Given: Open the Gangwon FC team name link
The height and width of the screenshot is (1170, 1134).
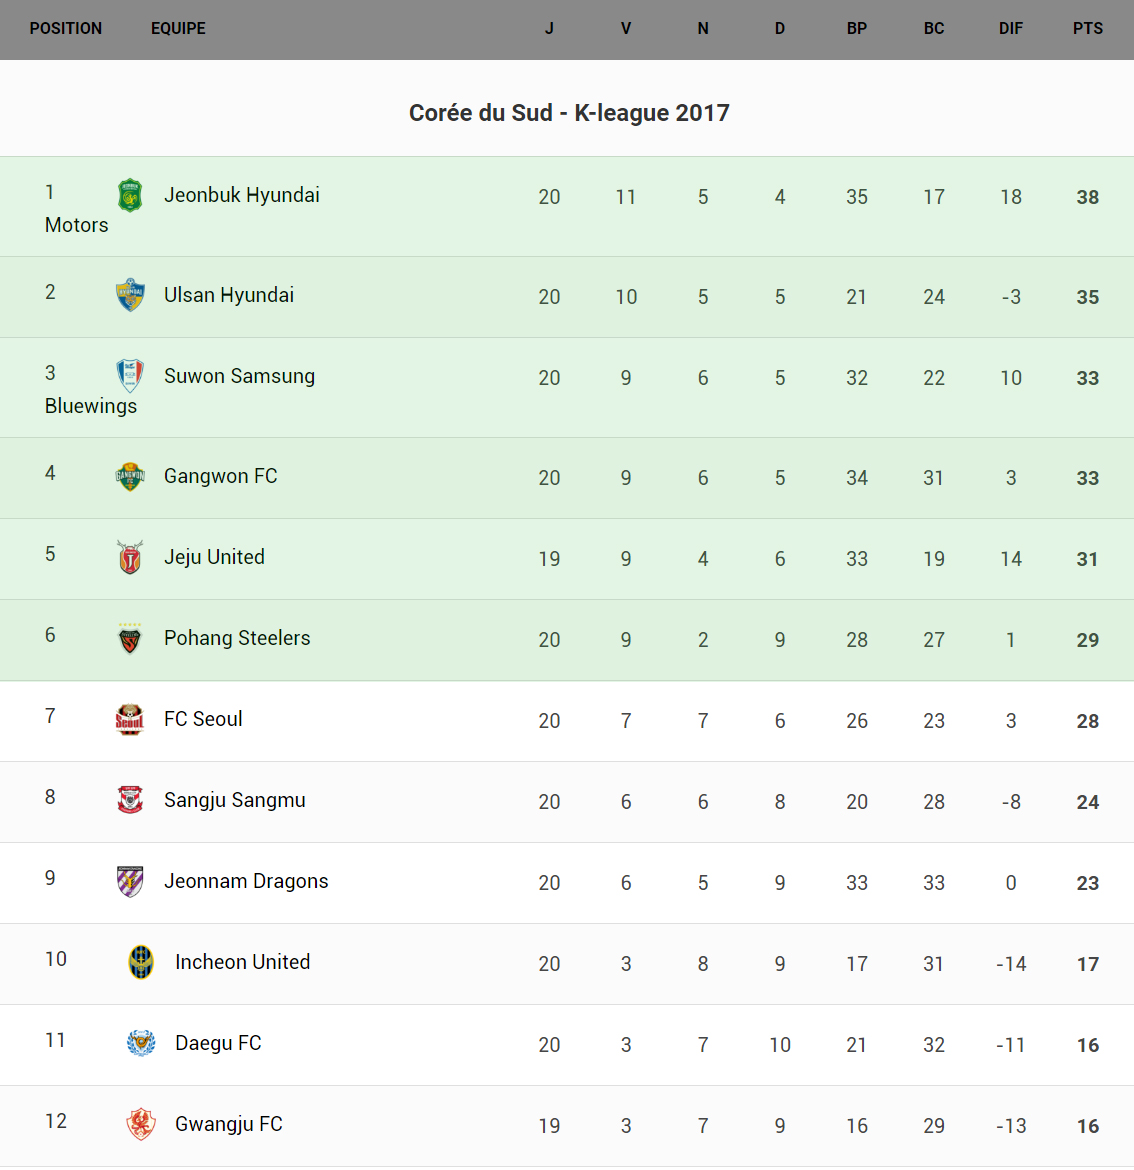Looking at the screenshot, I should 220,476.
